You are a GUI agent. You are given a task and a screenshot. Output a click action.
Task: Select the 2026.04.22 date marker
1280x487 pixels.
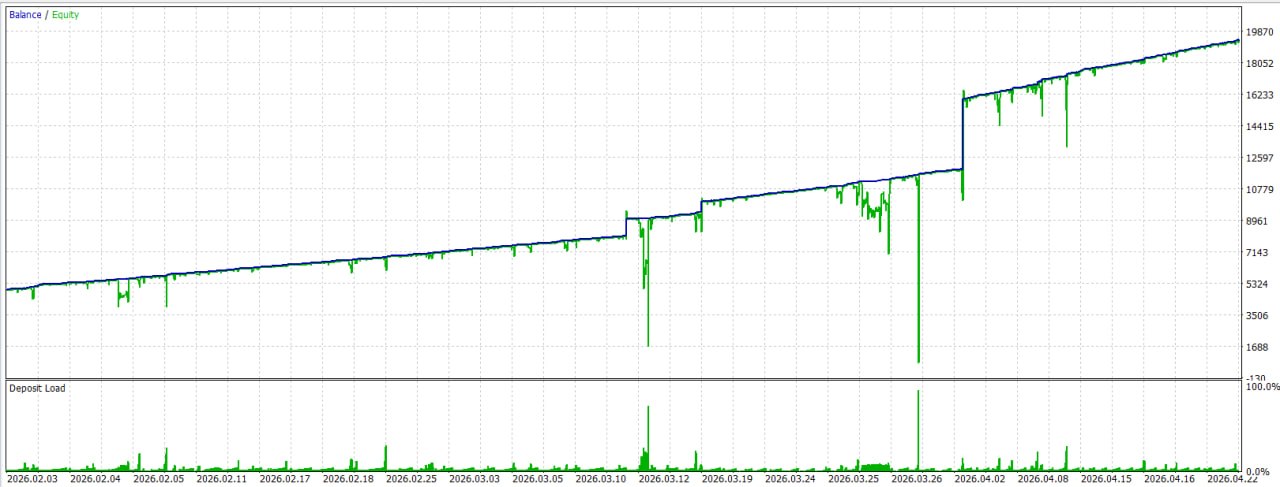point(1230,480)
